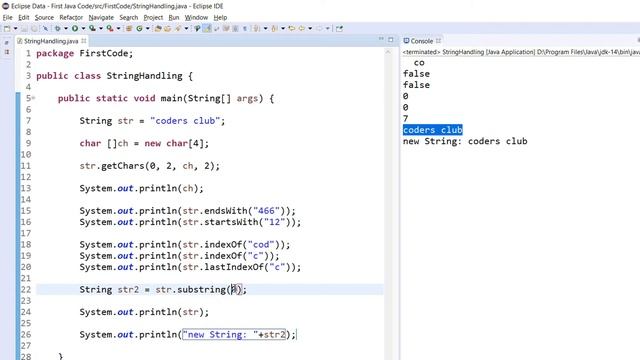Click the Back to last edit arrow
640x360 pixels.
[x=291, y=29]
